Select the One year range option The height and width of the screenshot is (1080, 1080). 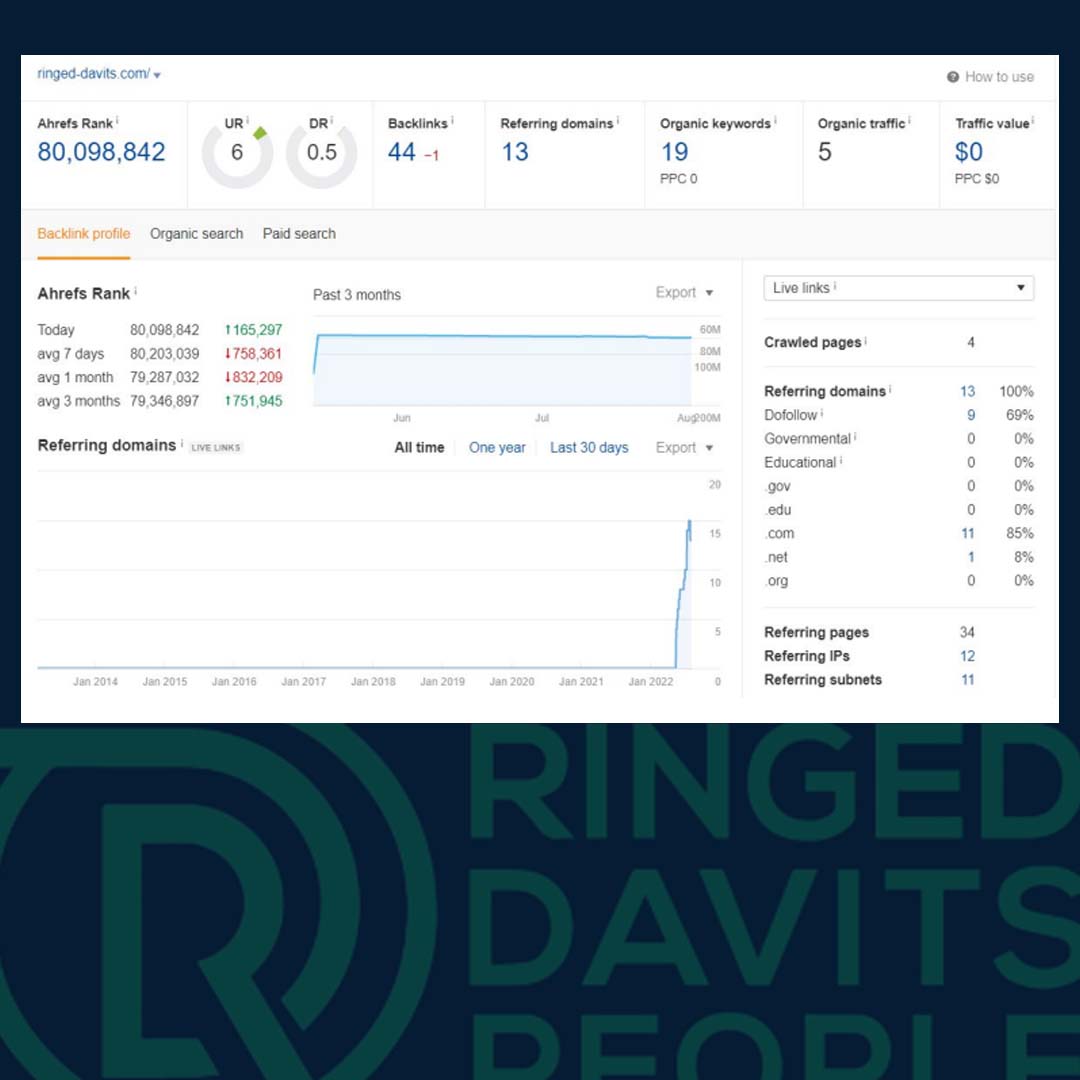(497, 448)
